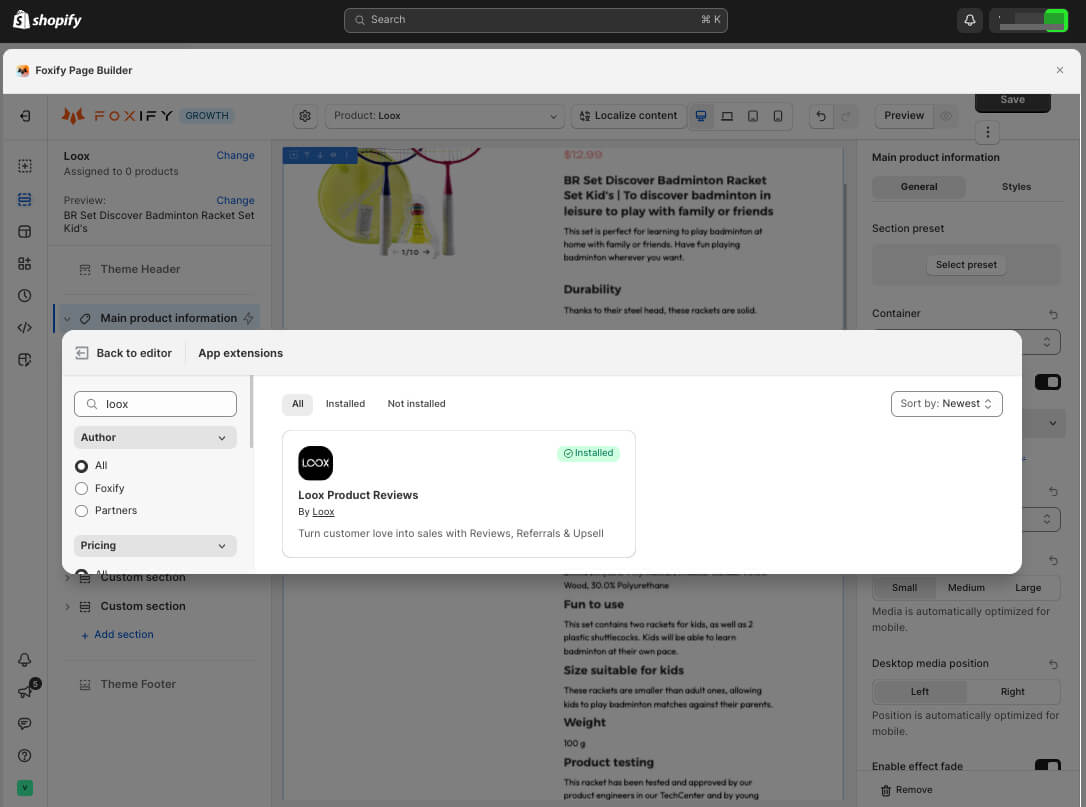This screenshot has height=807, width=1086.
Task: Select the All author radio option
Action: (82, 466)
